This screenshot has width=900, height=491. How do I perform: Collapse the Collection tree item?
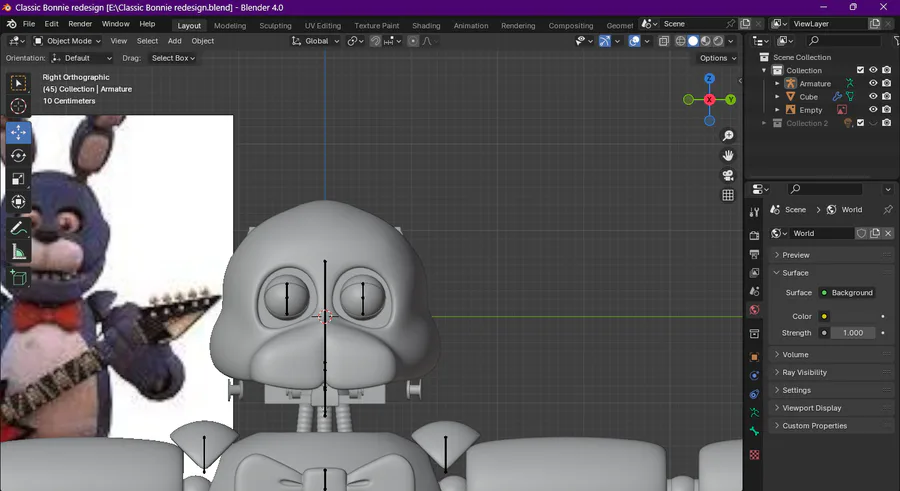coord(764,70)
